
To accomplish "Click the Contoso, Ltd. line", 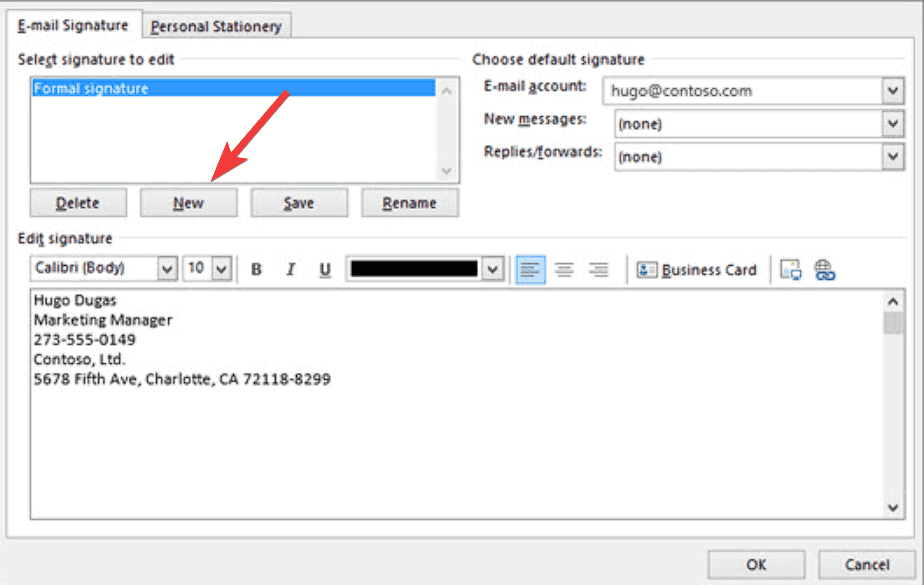I will pos(80,359).
